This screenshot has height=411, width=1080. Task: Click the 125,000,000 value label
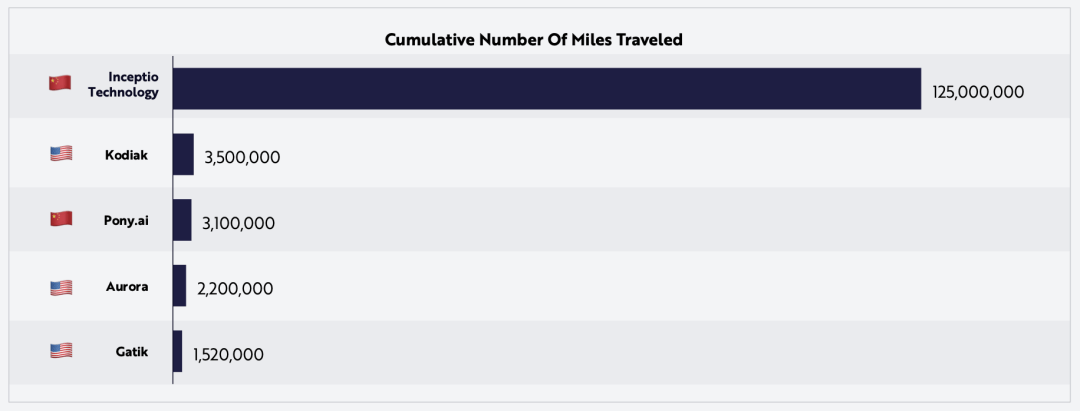tap(978, 92)
